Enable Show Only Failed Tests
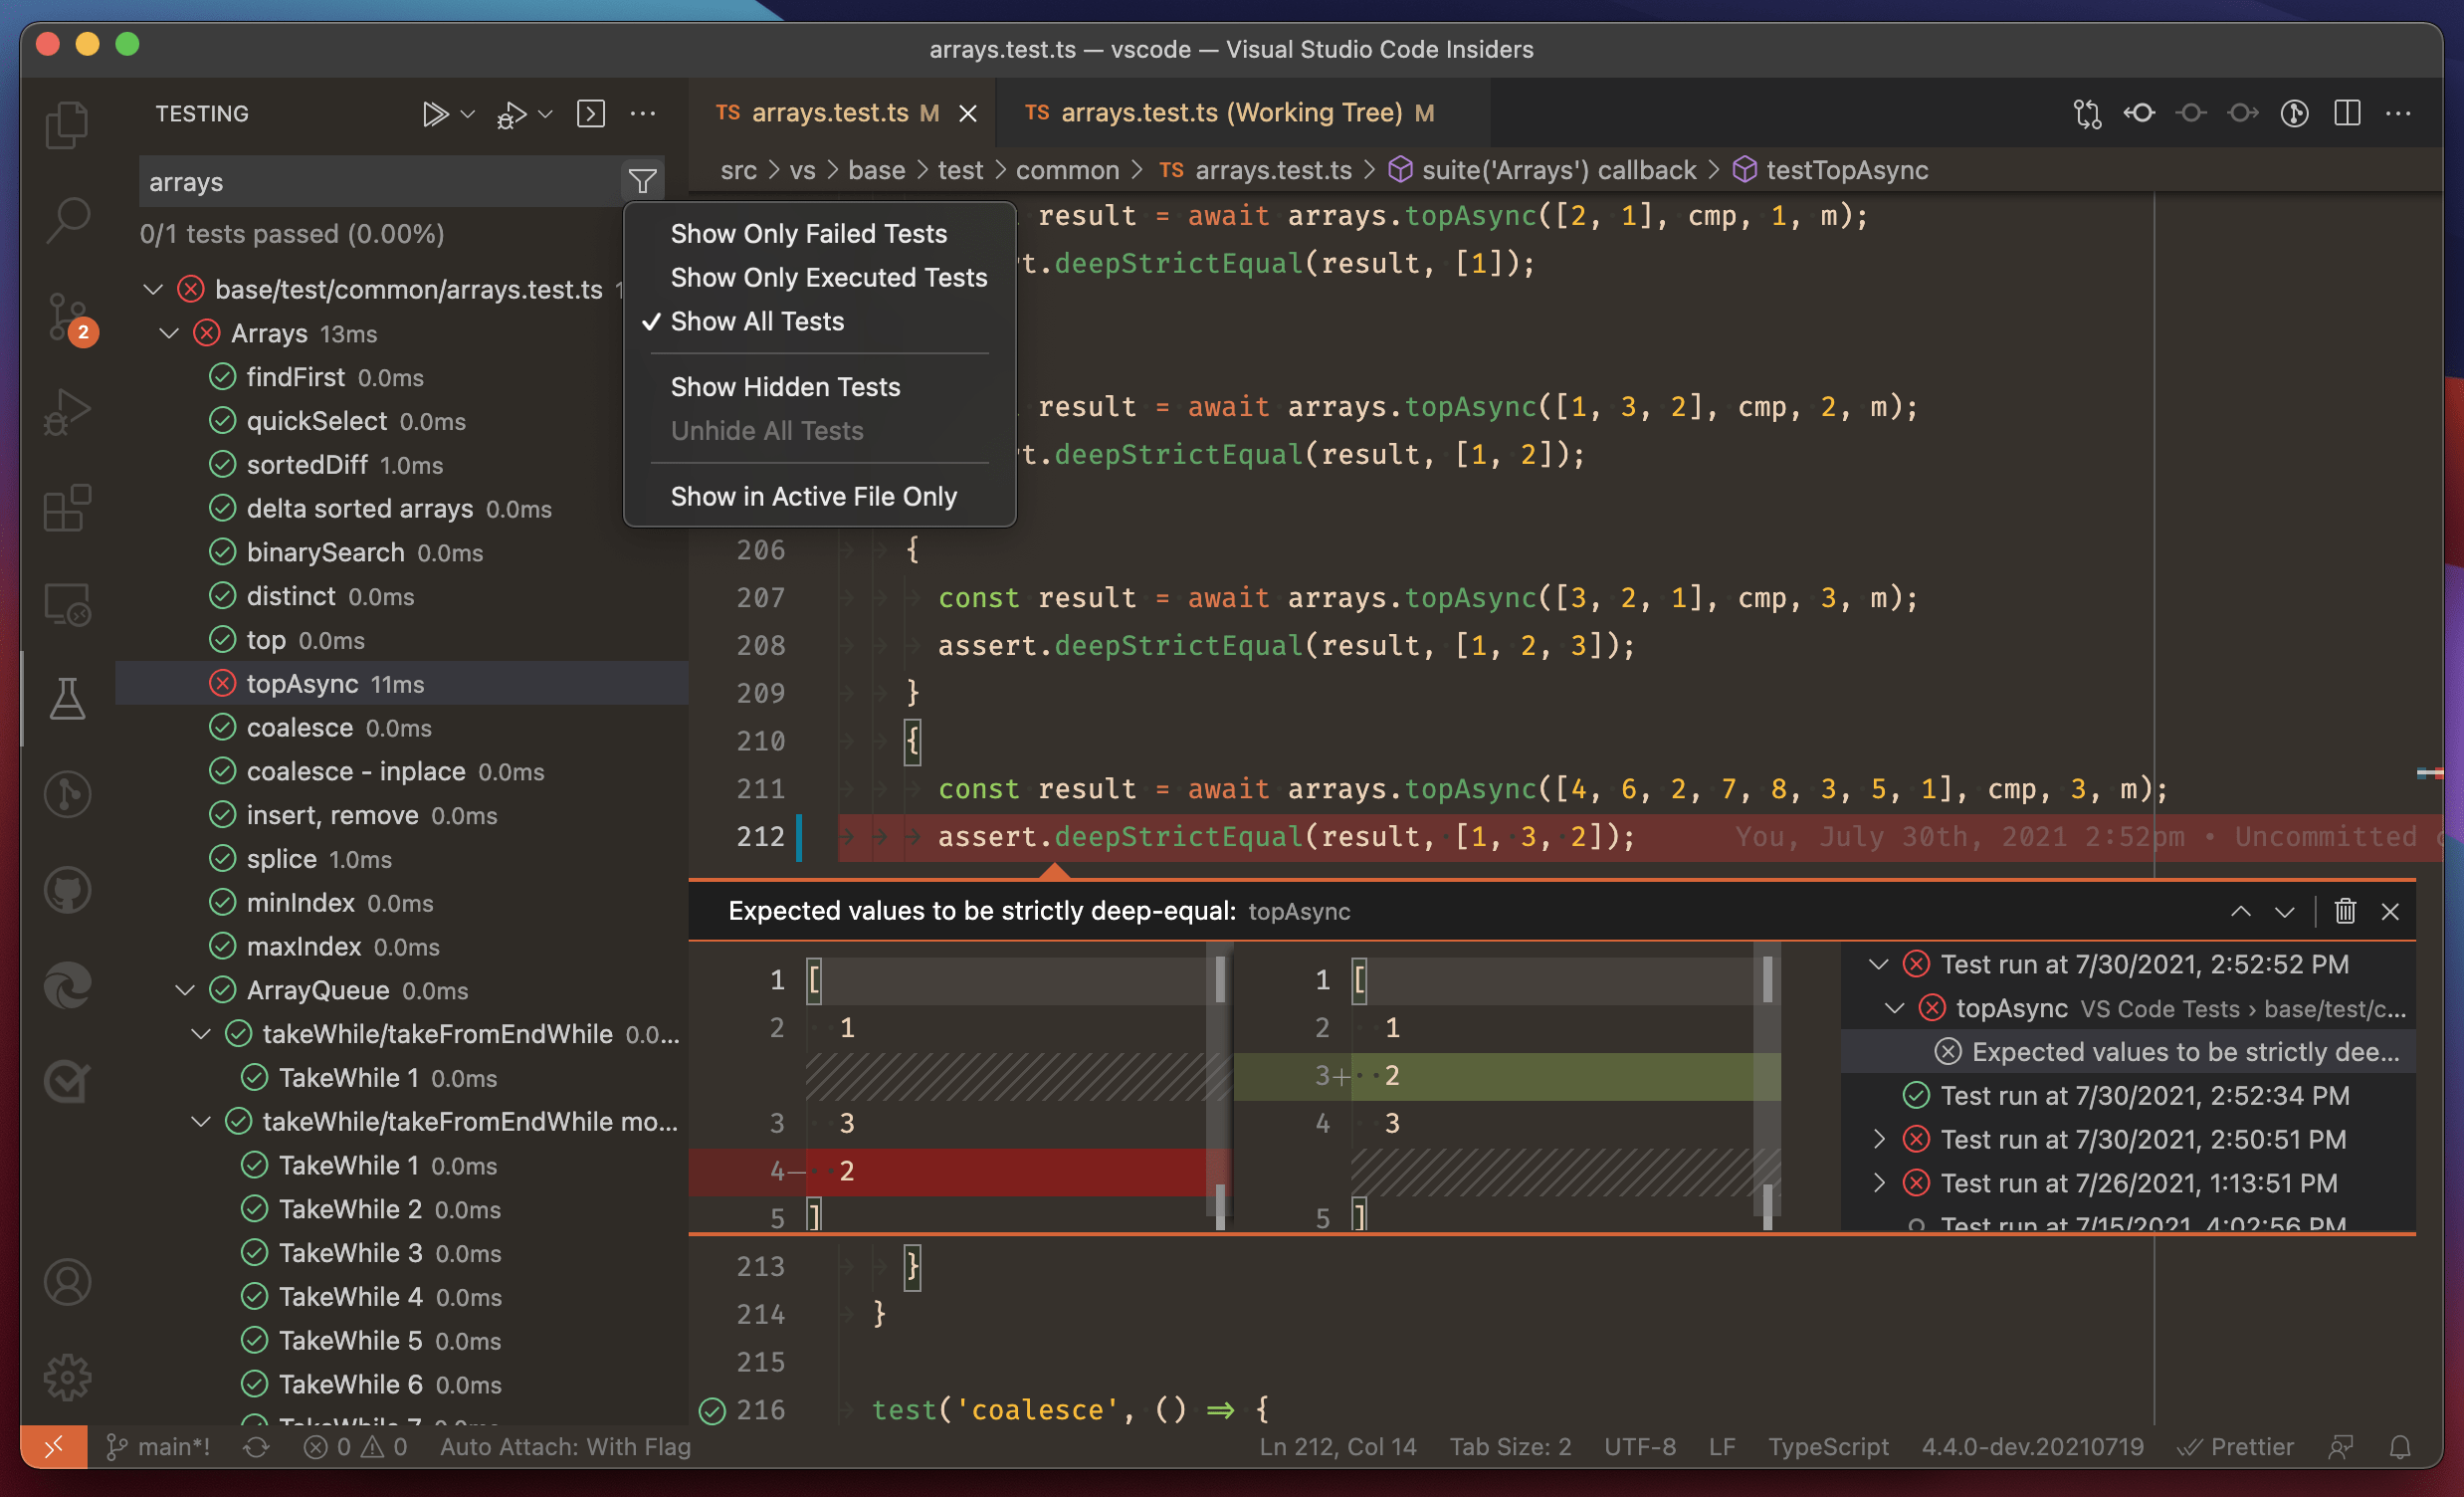The width and height of the screenshot is (2464, 1497). click(x=808, y=233)
